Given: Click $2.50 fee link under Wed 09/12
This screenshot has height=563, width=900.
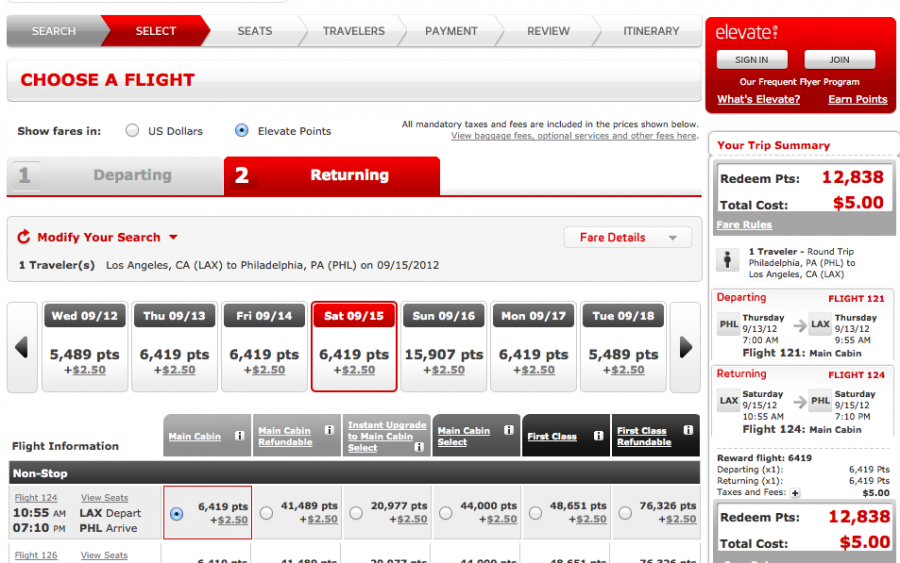Looking at the screenshot, I should point(88,370).
